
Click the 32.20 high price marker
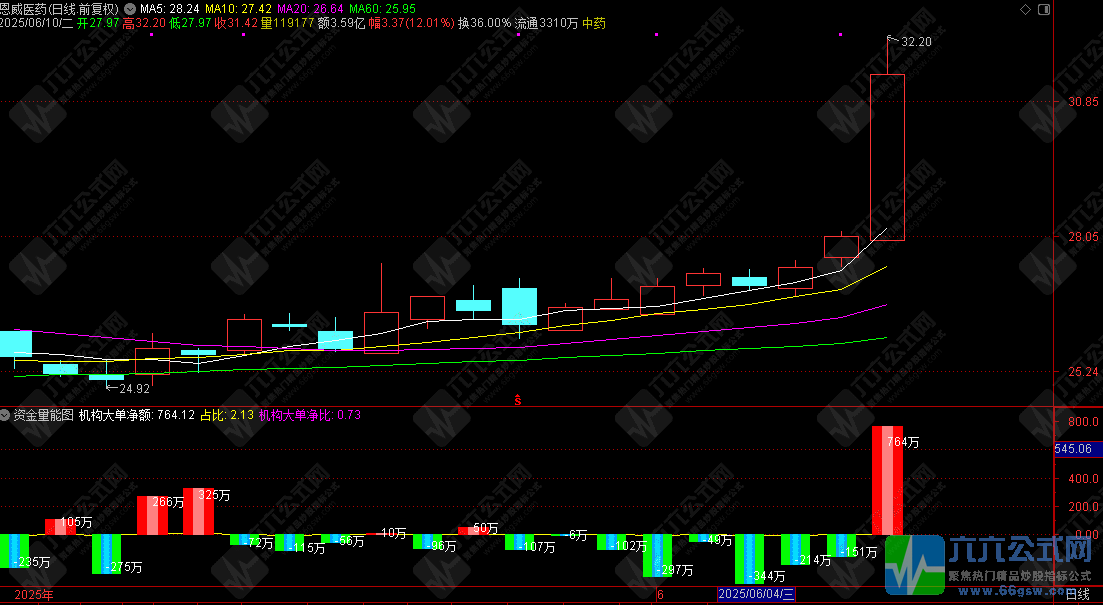915,42
